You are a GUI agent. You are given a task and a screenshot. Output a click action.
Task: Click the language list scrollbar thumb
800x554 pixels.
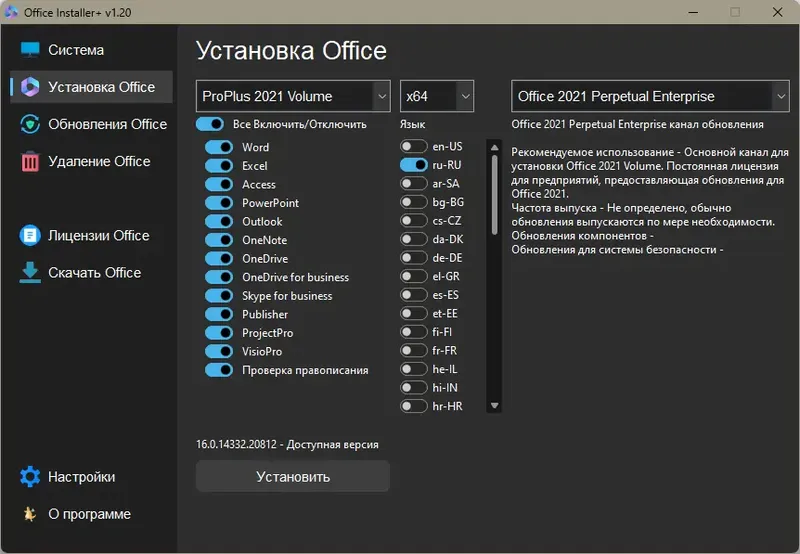[x=494, y=190]
